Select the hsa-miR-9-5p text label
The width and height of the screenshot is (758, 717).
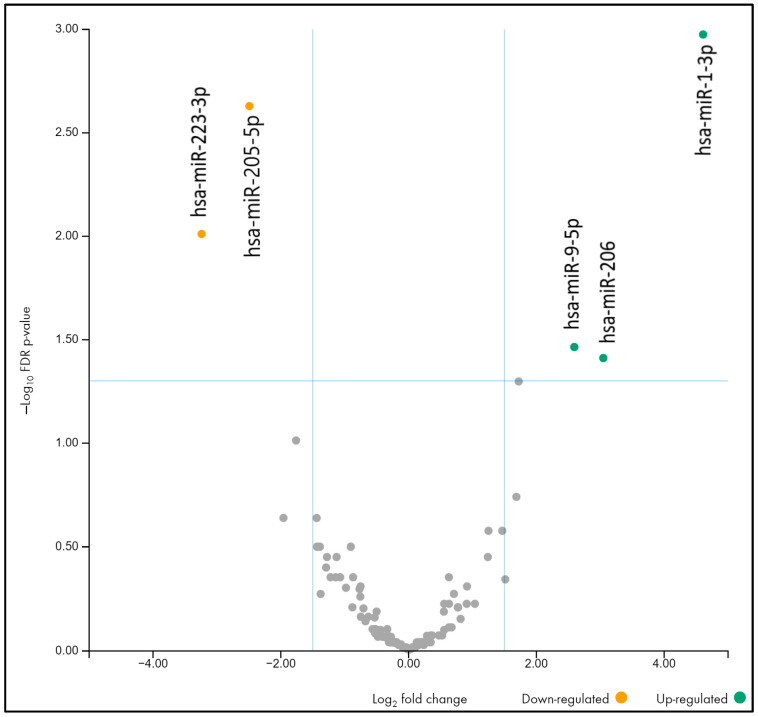574,275
